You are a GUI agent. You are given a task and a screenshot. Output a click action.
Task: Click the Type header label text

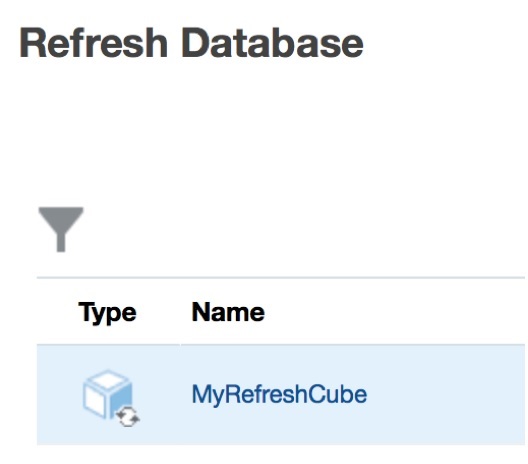[x=107, y=313]
